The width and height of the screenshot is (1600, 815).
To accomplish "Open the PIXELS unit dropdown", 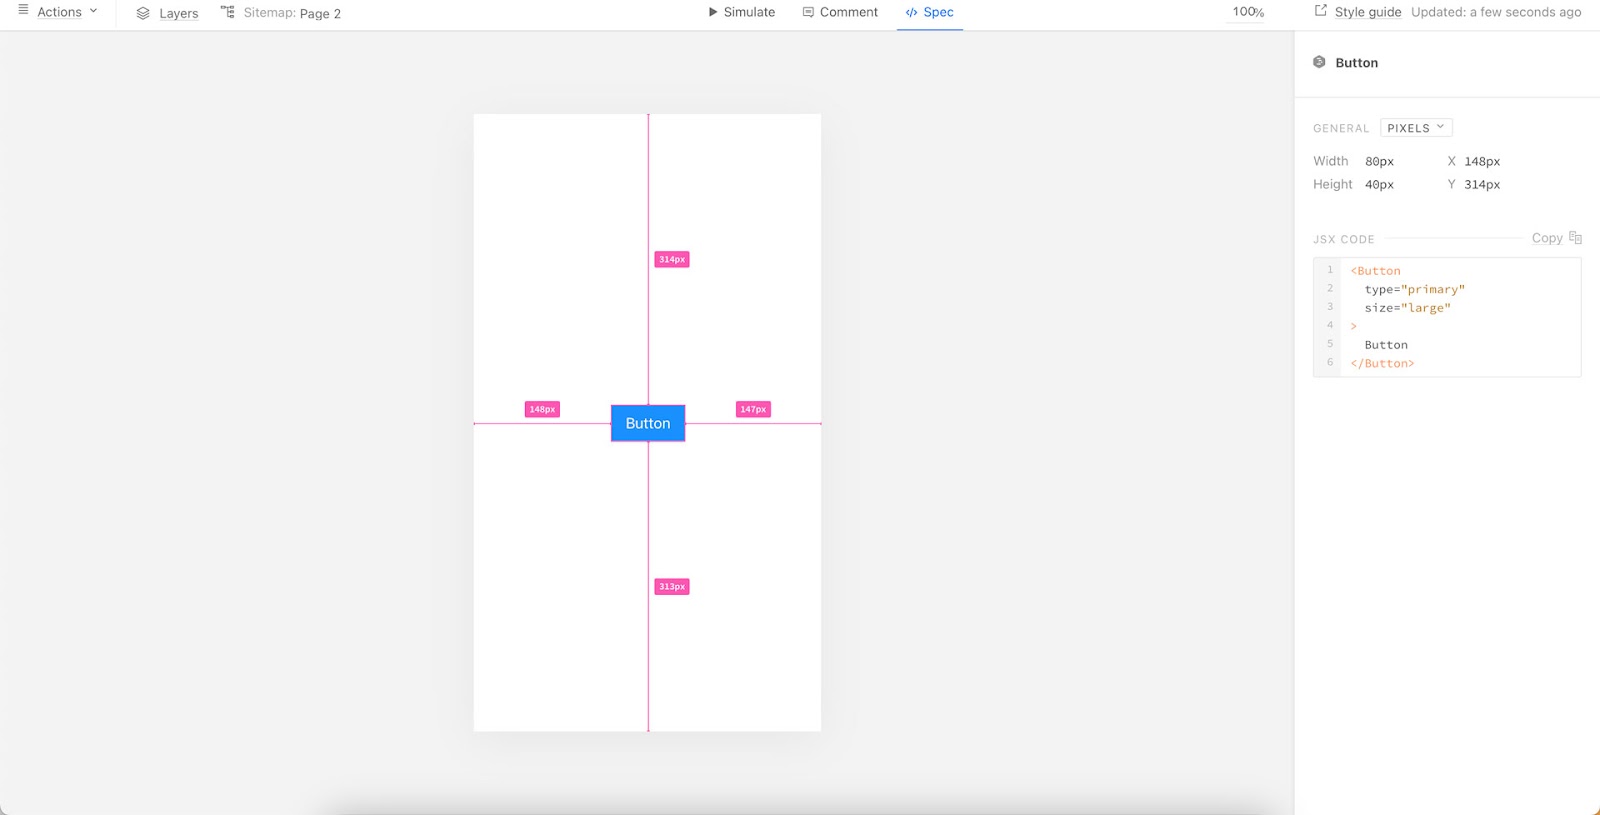I will [x=1416, y=128].
